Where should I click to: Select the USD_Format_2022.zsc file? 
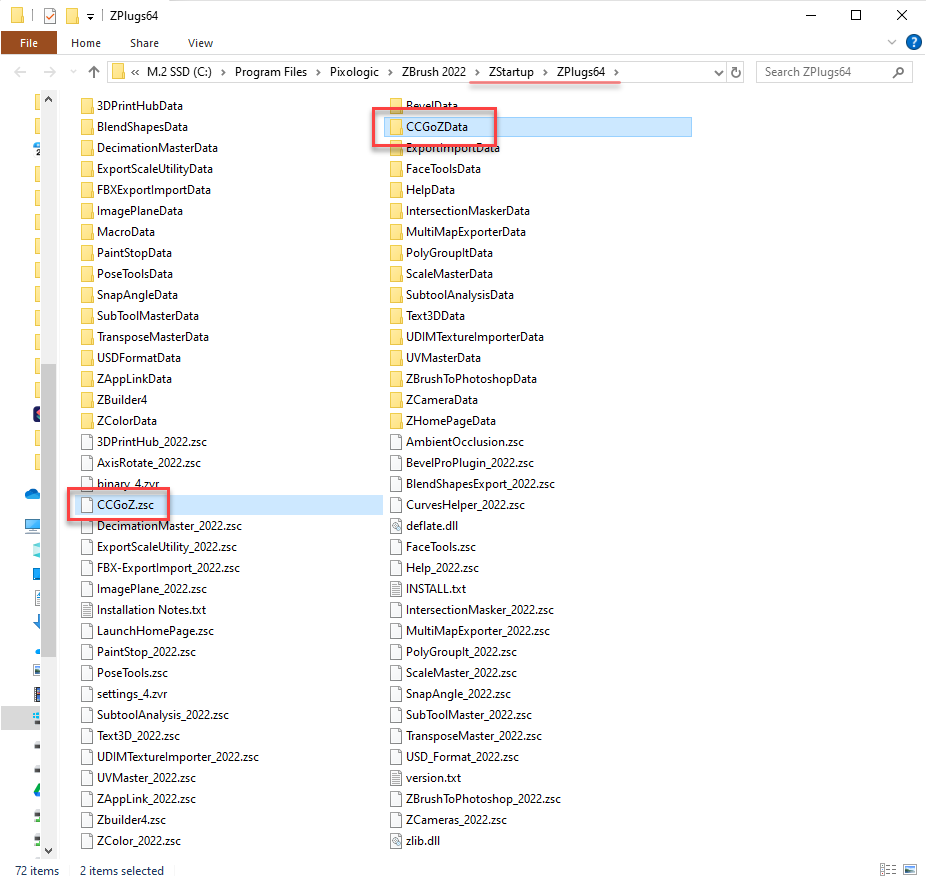coord(455,757)
